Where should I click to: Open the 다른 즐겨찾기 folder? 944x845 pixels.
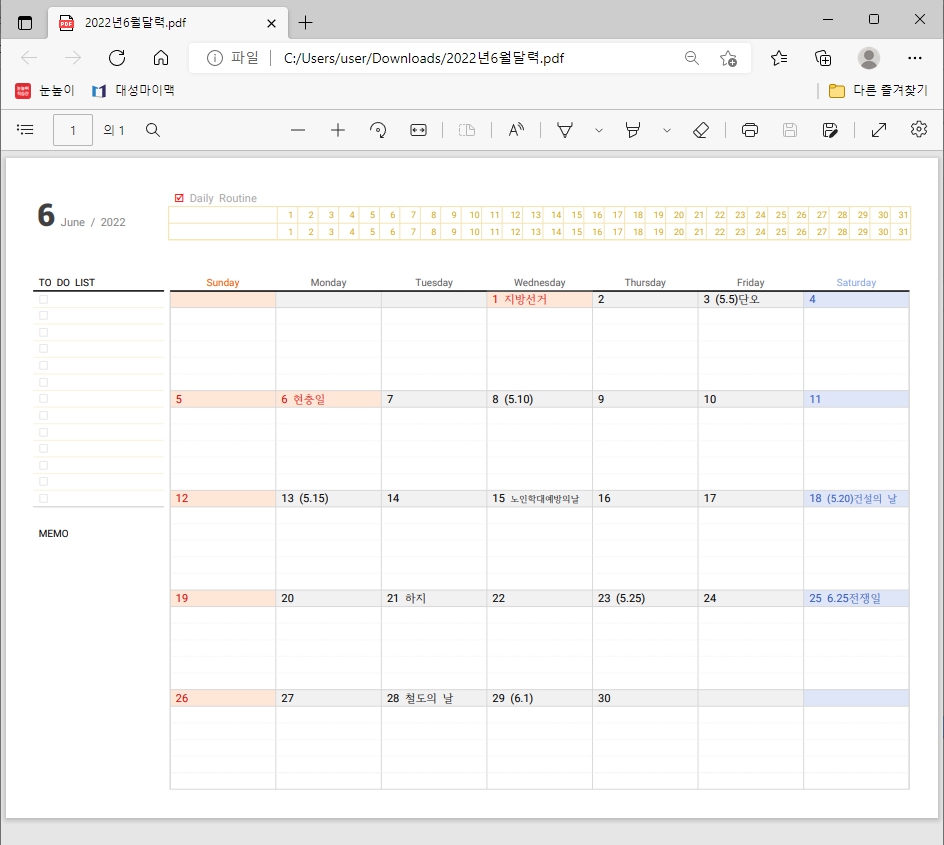(878, 90)
